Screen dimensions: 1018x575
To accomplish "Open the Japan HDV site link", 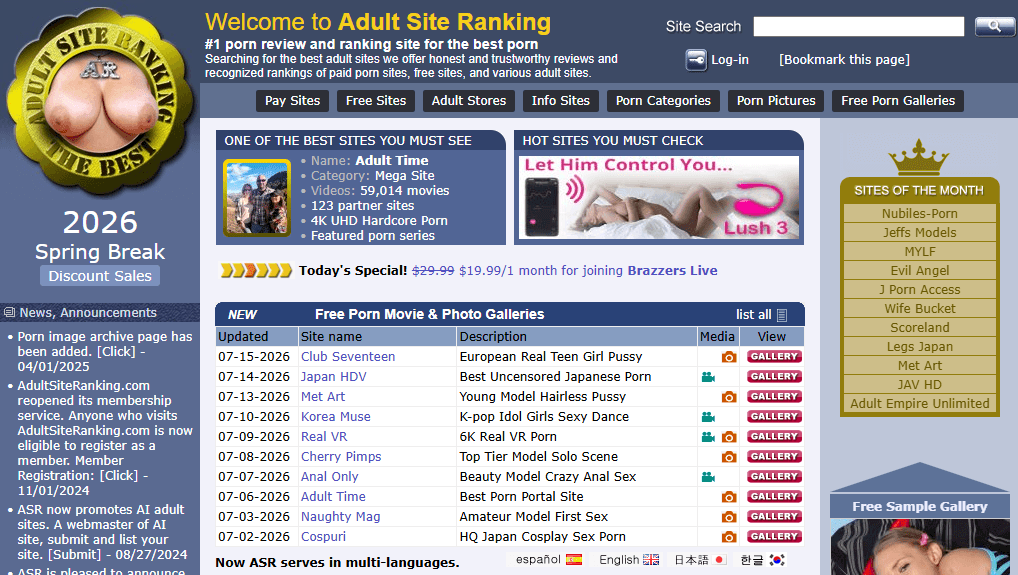I will [334, 376].
